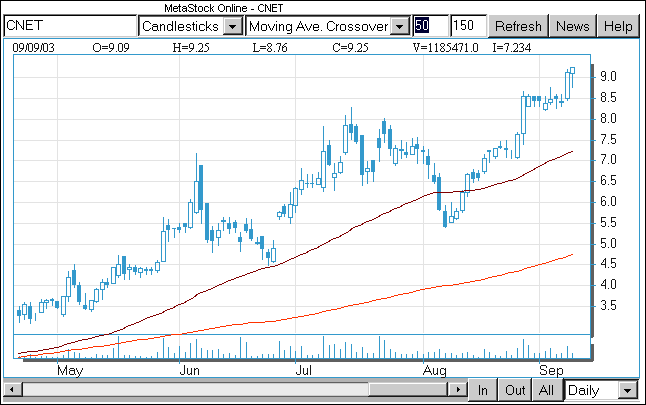Click the L=8.76 low price readout
This screenshot has height=405, width=646.
pyautogui.click(x=270, y=48)
